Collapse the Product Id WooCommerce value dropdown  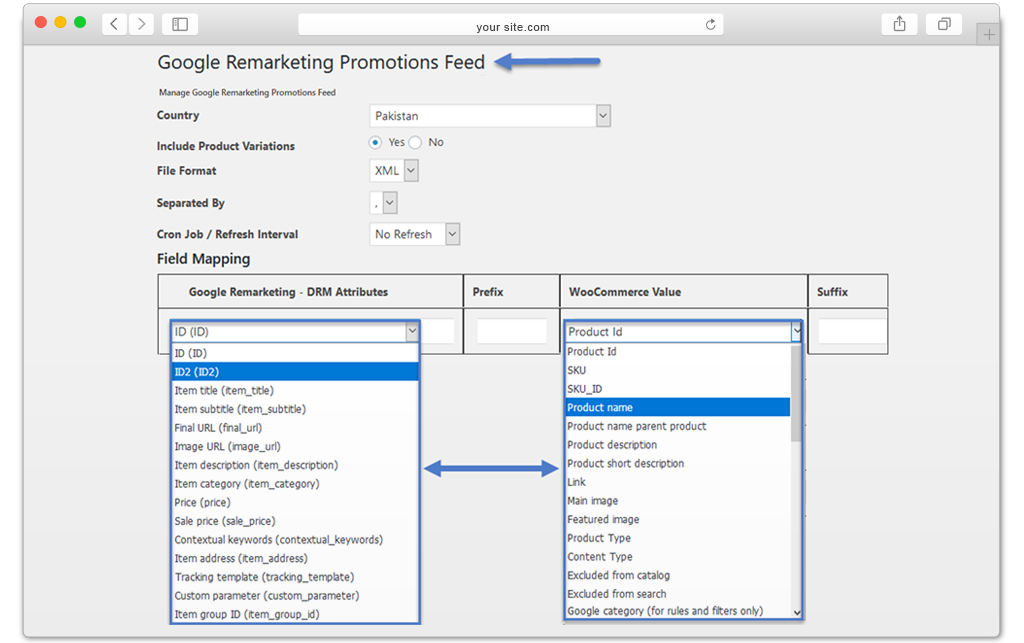pos(796,332)
